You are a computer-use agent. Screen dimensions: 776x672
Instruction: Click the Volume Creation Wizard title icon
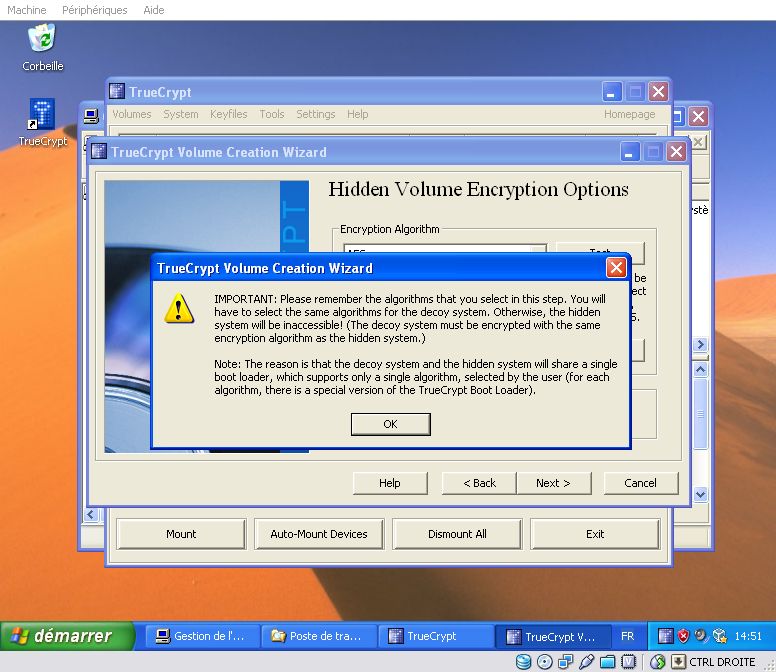click(99, 151)
